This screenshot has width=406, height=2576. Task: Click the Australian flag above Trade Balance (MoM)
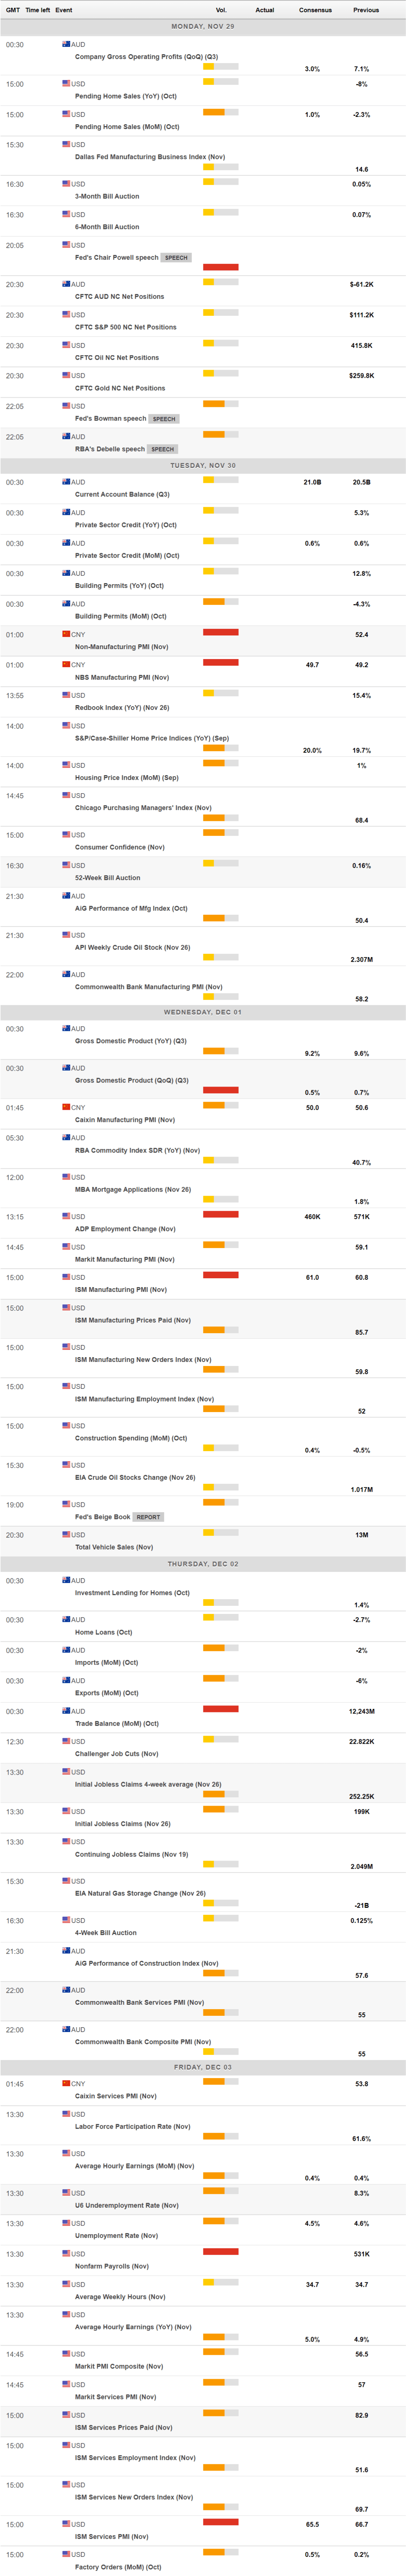click(x=66, y=1711)
